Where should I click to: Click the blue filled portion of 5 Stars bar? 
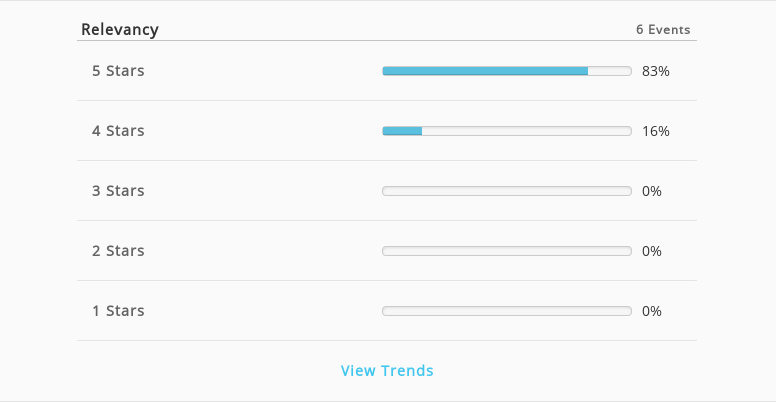[485, 71]
